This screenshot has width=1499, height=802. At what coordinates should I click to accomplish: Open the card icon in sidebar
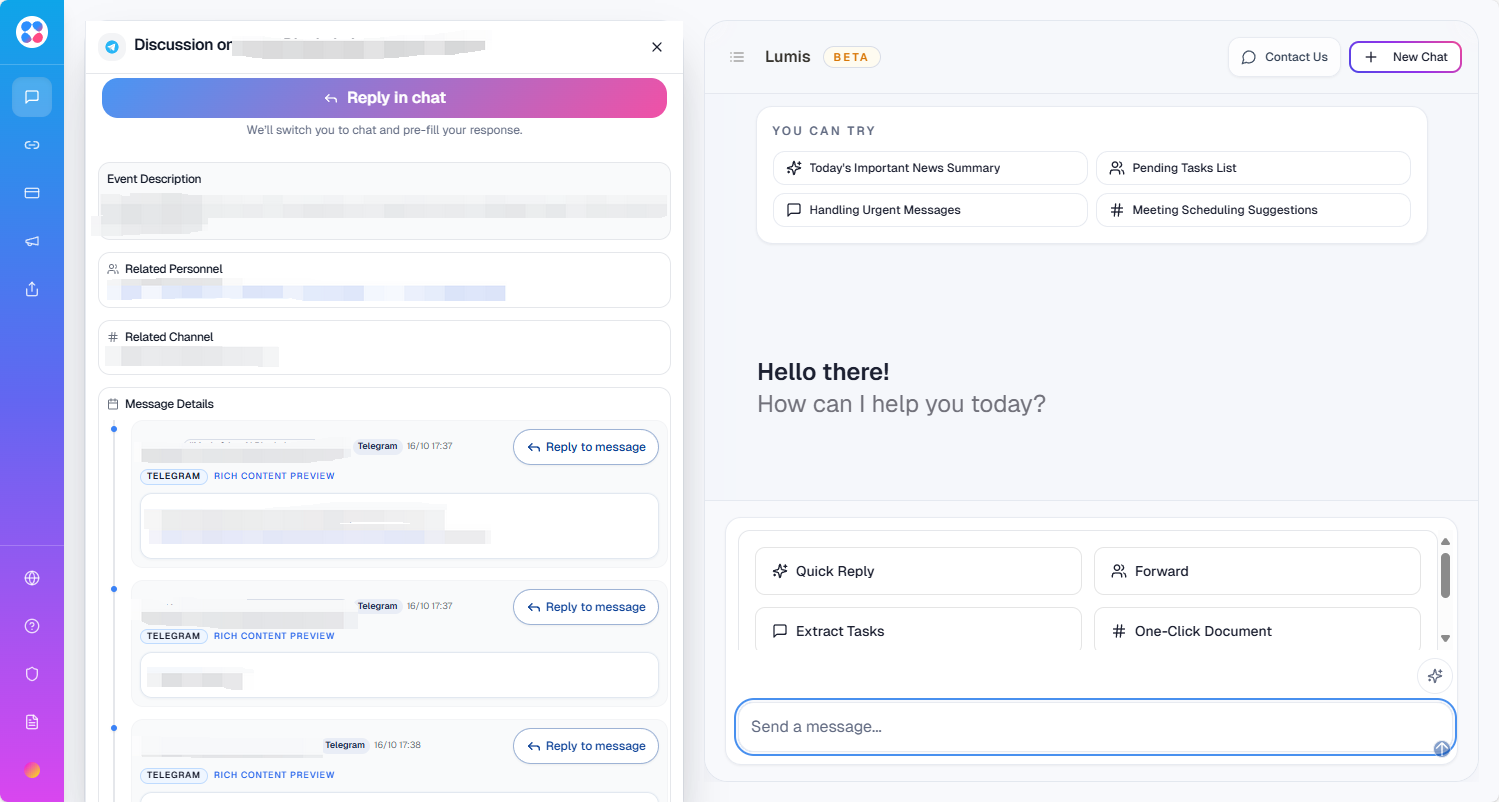click(32, 193)
